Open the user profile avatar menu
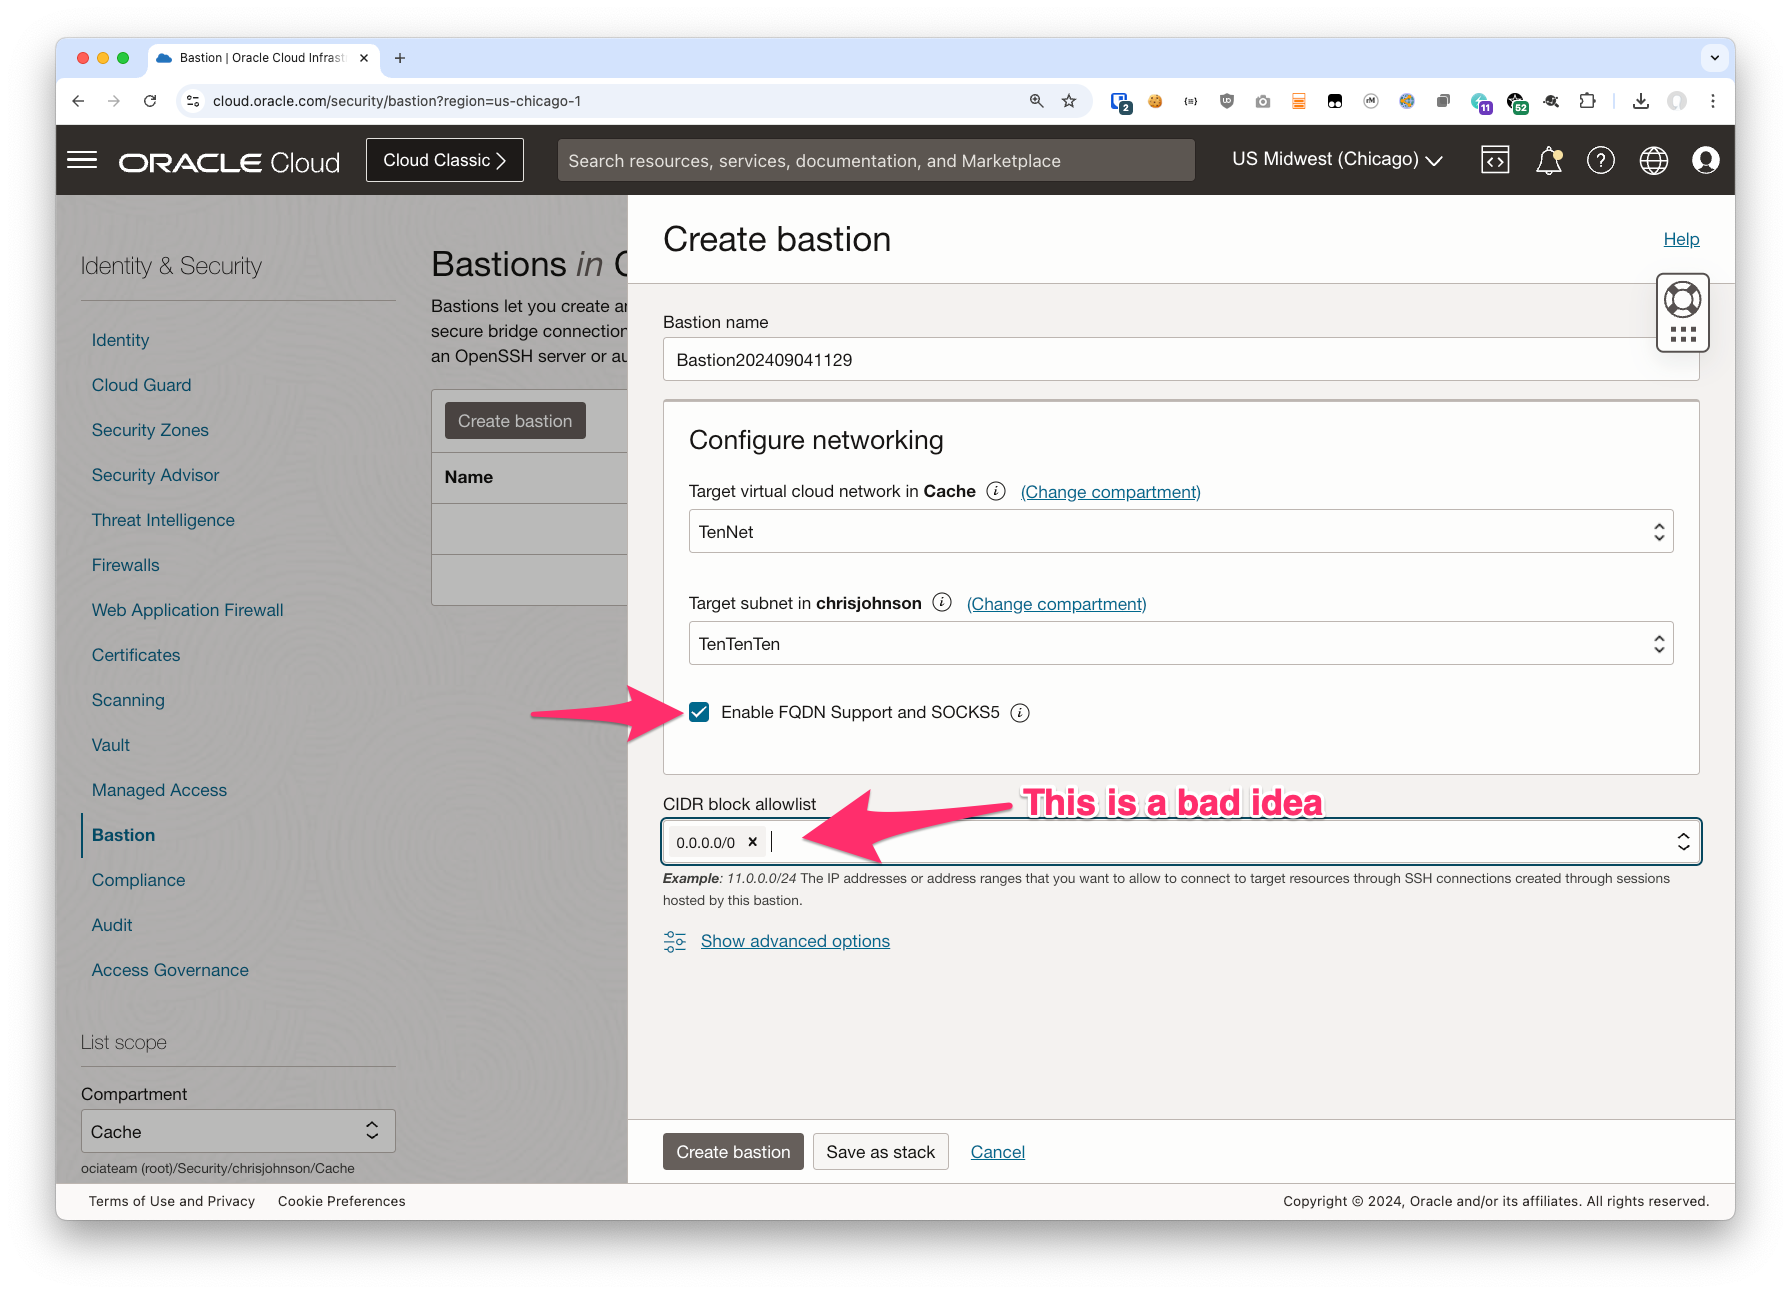The image size is (1791, 1294). pos(1705,160)
